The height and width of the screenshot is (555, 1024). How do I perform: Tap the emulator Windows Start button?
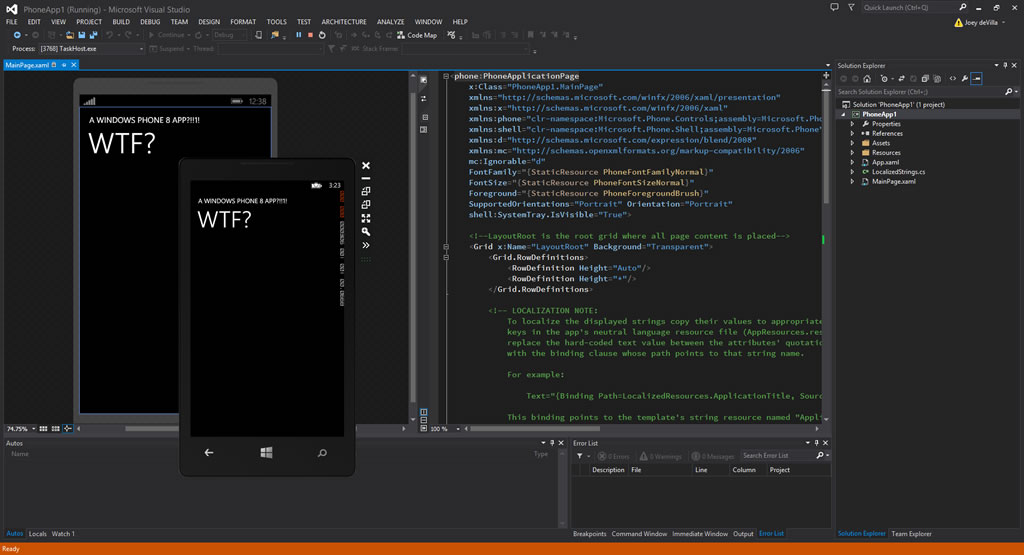266,452
